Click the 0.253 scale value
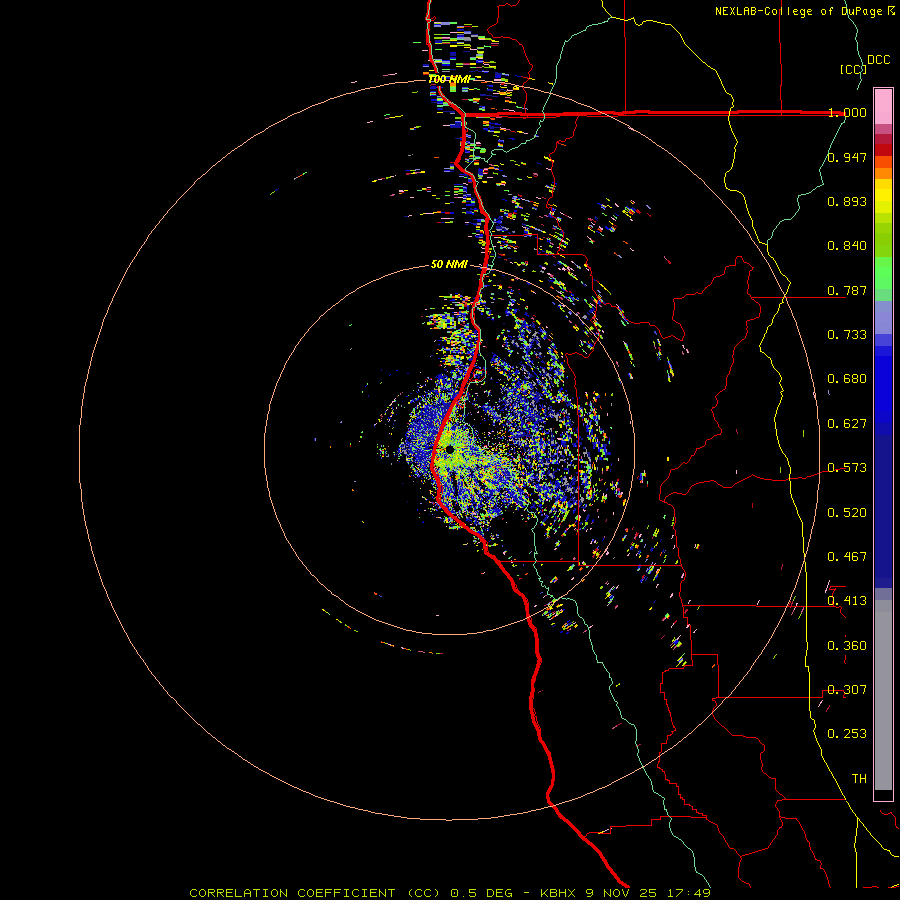 coord(847,734)
